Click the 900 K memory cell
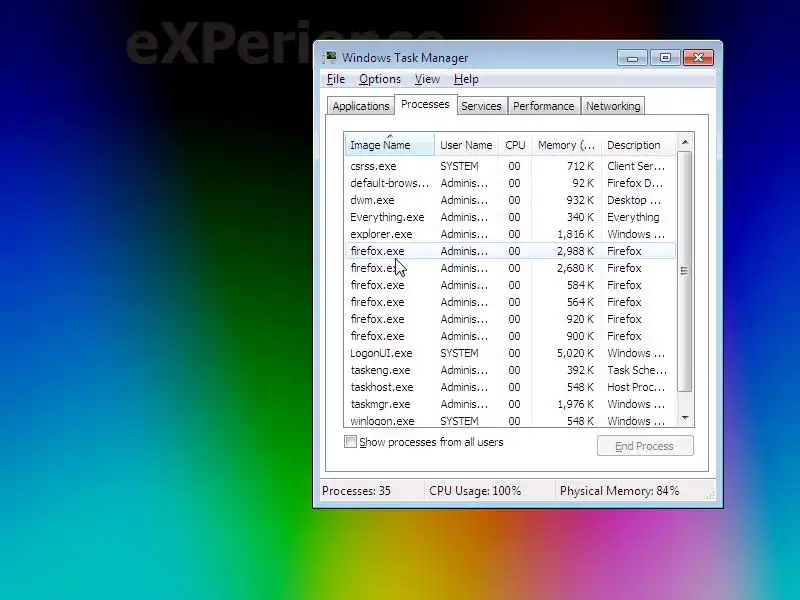Screen dimensions: 800x600 [x=580, y=336]
